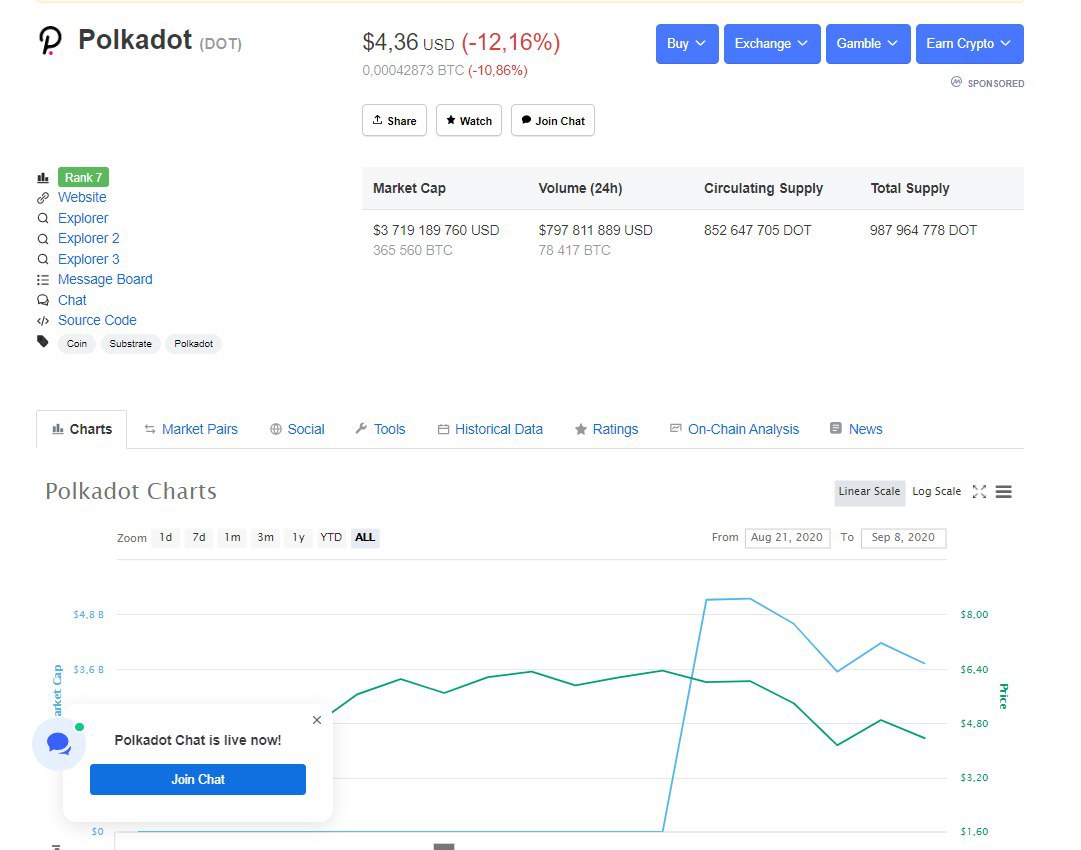Close the Polkadot Chat popup
Screen dimensions: 1081x850
(317, 720)
